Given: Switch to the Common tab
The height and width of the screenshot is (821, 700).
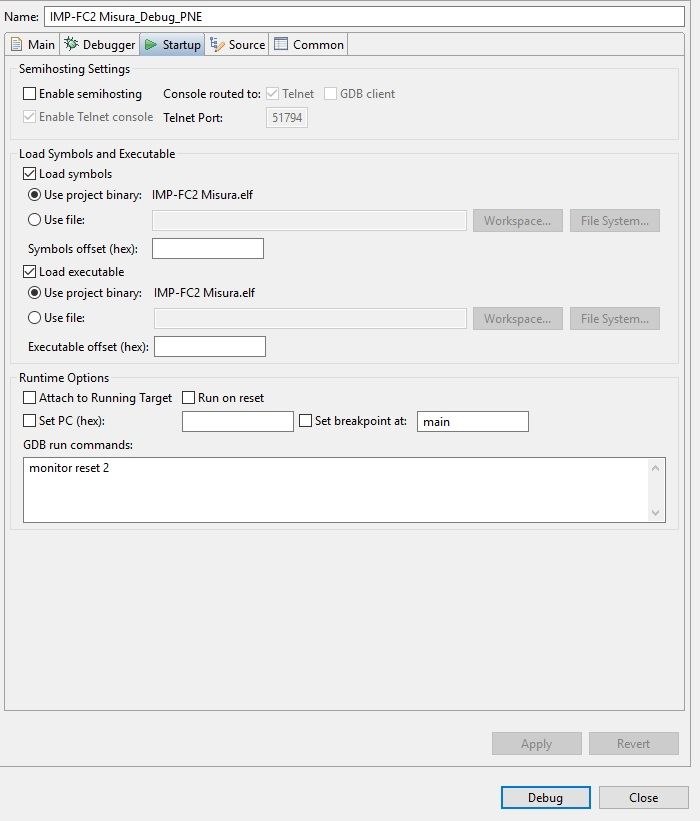Looking at the screenshot, I should 308,45.
